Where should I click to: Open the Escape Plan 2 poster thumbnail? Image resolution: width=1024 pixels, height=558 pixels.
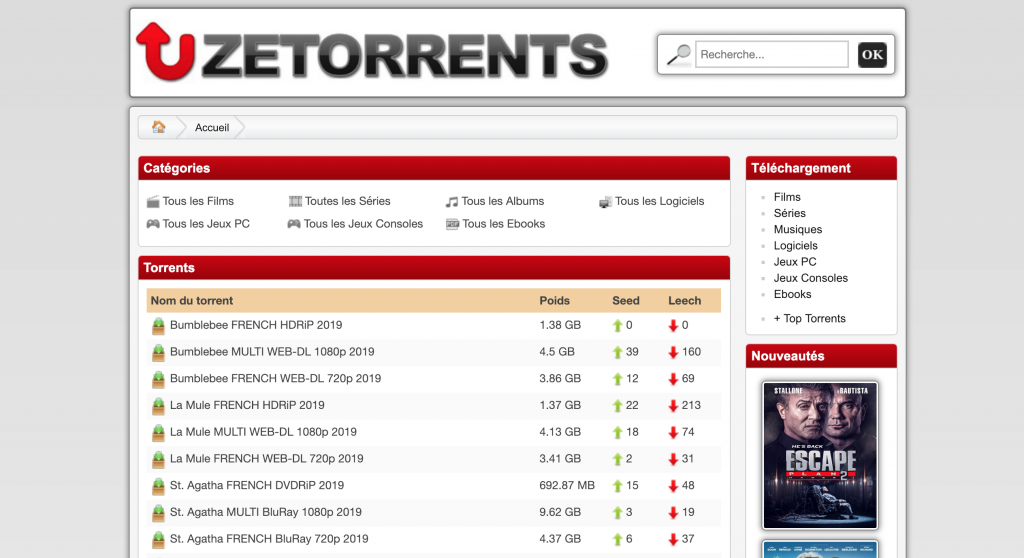coord(820,455)
